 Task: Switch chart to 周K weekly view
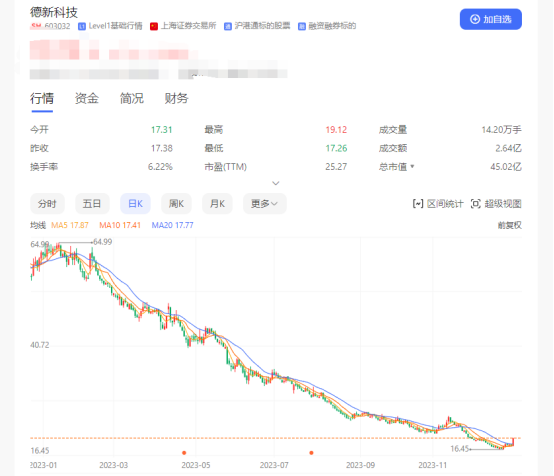tap(176, 204)
